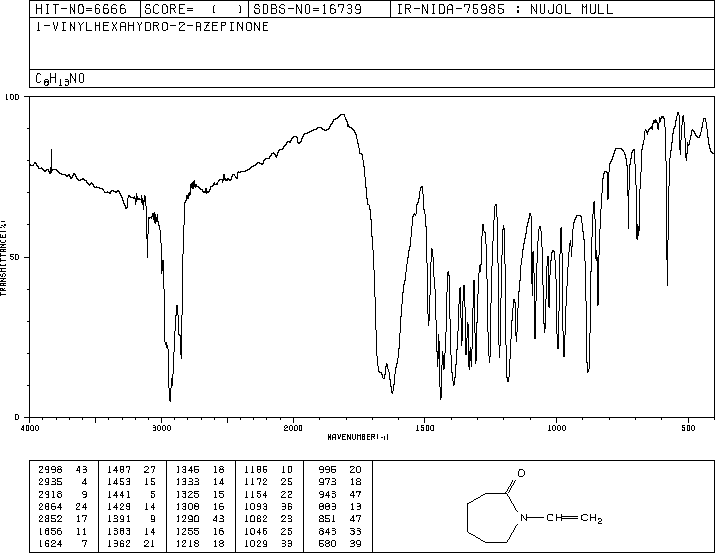Select peak table value 2998
715x553 pixels.
coord(50,470)
